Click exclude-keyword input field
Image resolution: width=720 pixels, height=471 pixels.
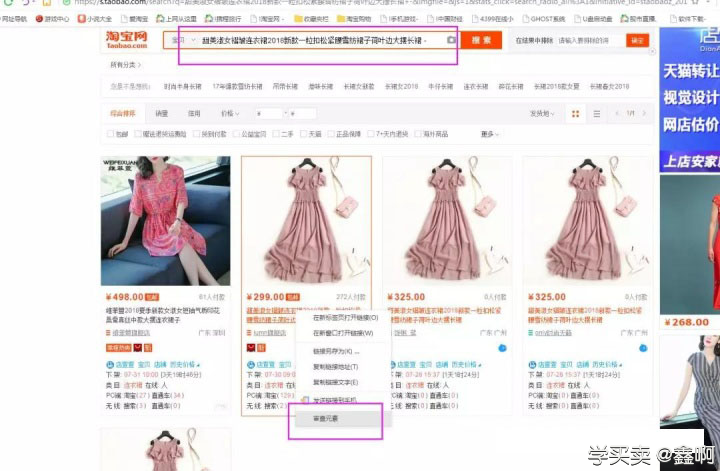590,40
